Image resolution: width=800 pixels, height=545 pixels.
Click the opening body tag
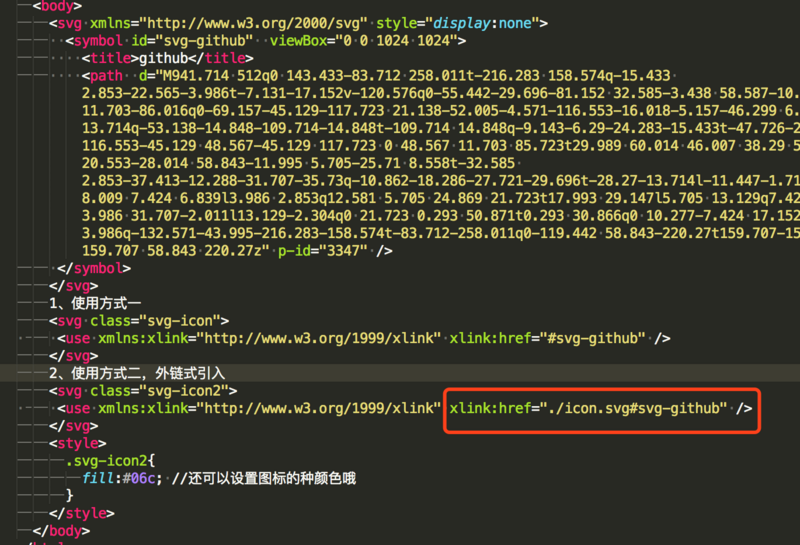click(57, 6)
